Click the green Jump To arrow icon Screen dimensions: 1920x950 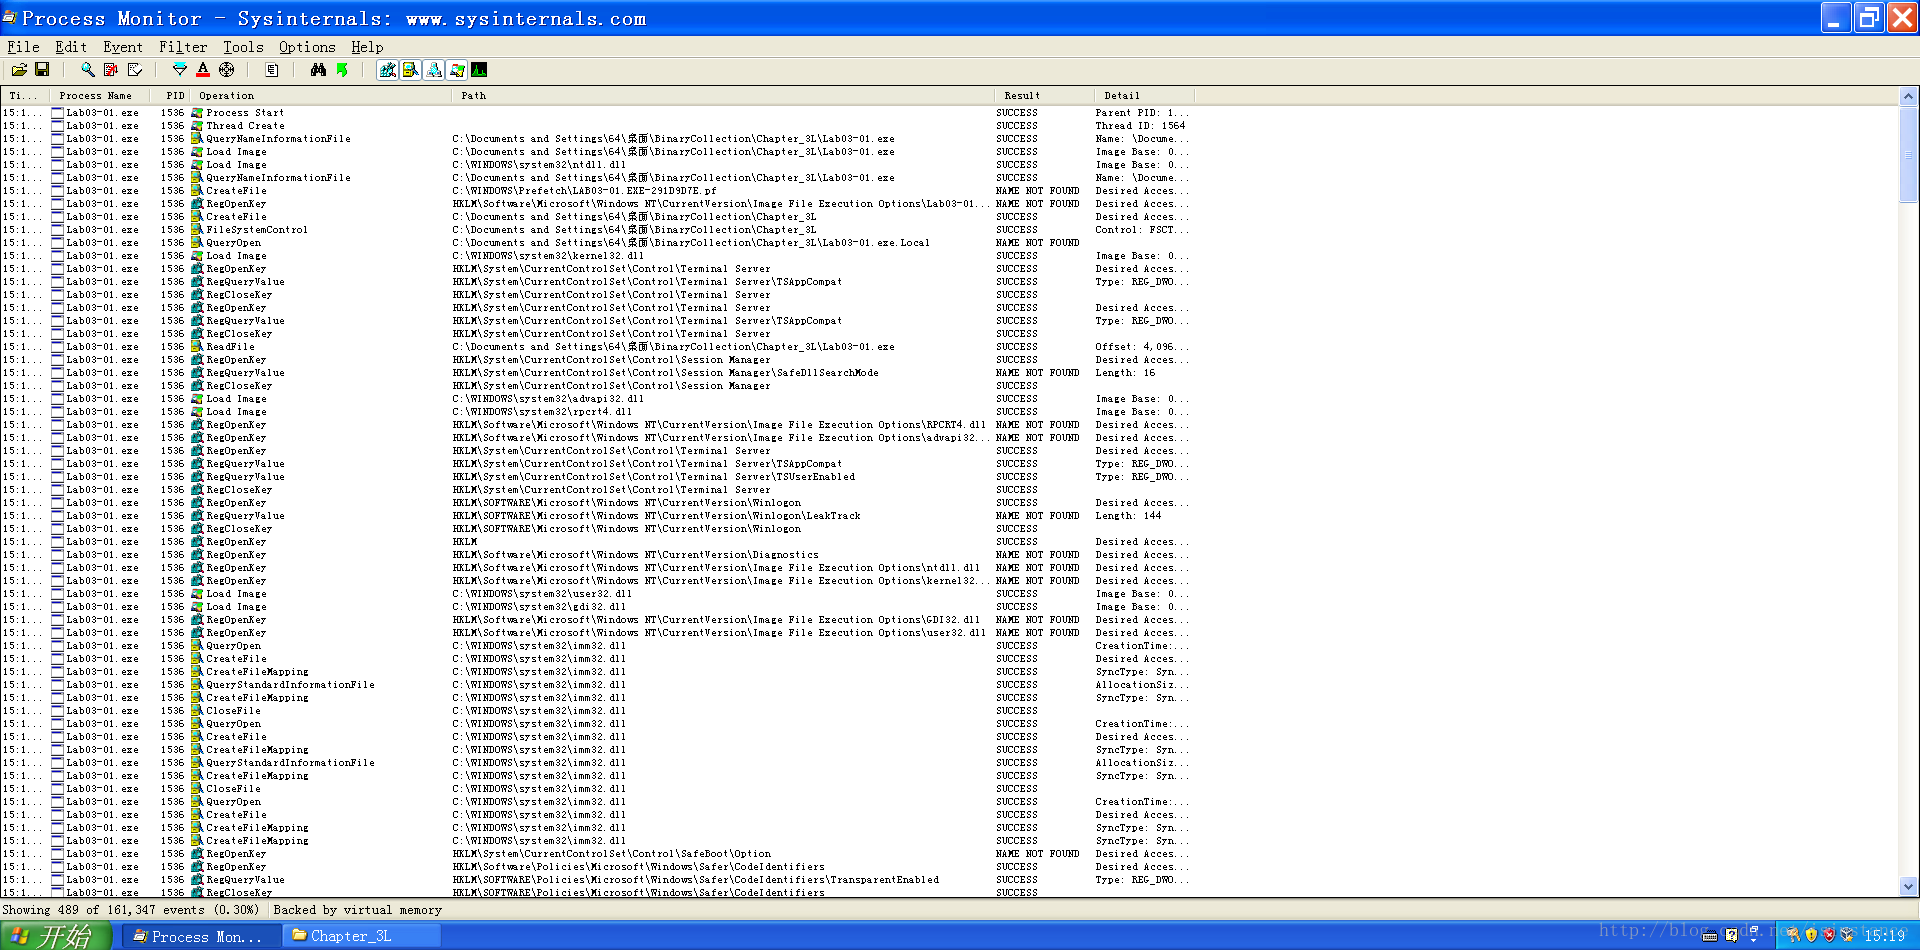coord(342,70)
